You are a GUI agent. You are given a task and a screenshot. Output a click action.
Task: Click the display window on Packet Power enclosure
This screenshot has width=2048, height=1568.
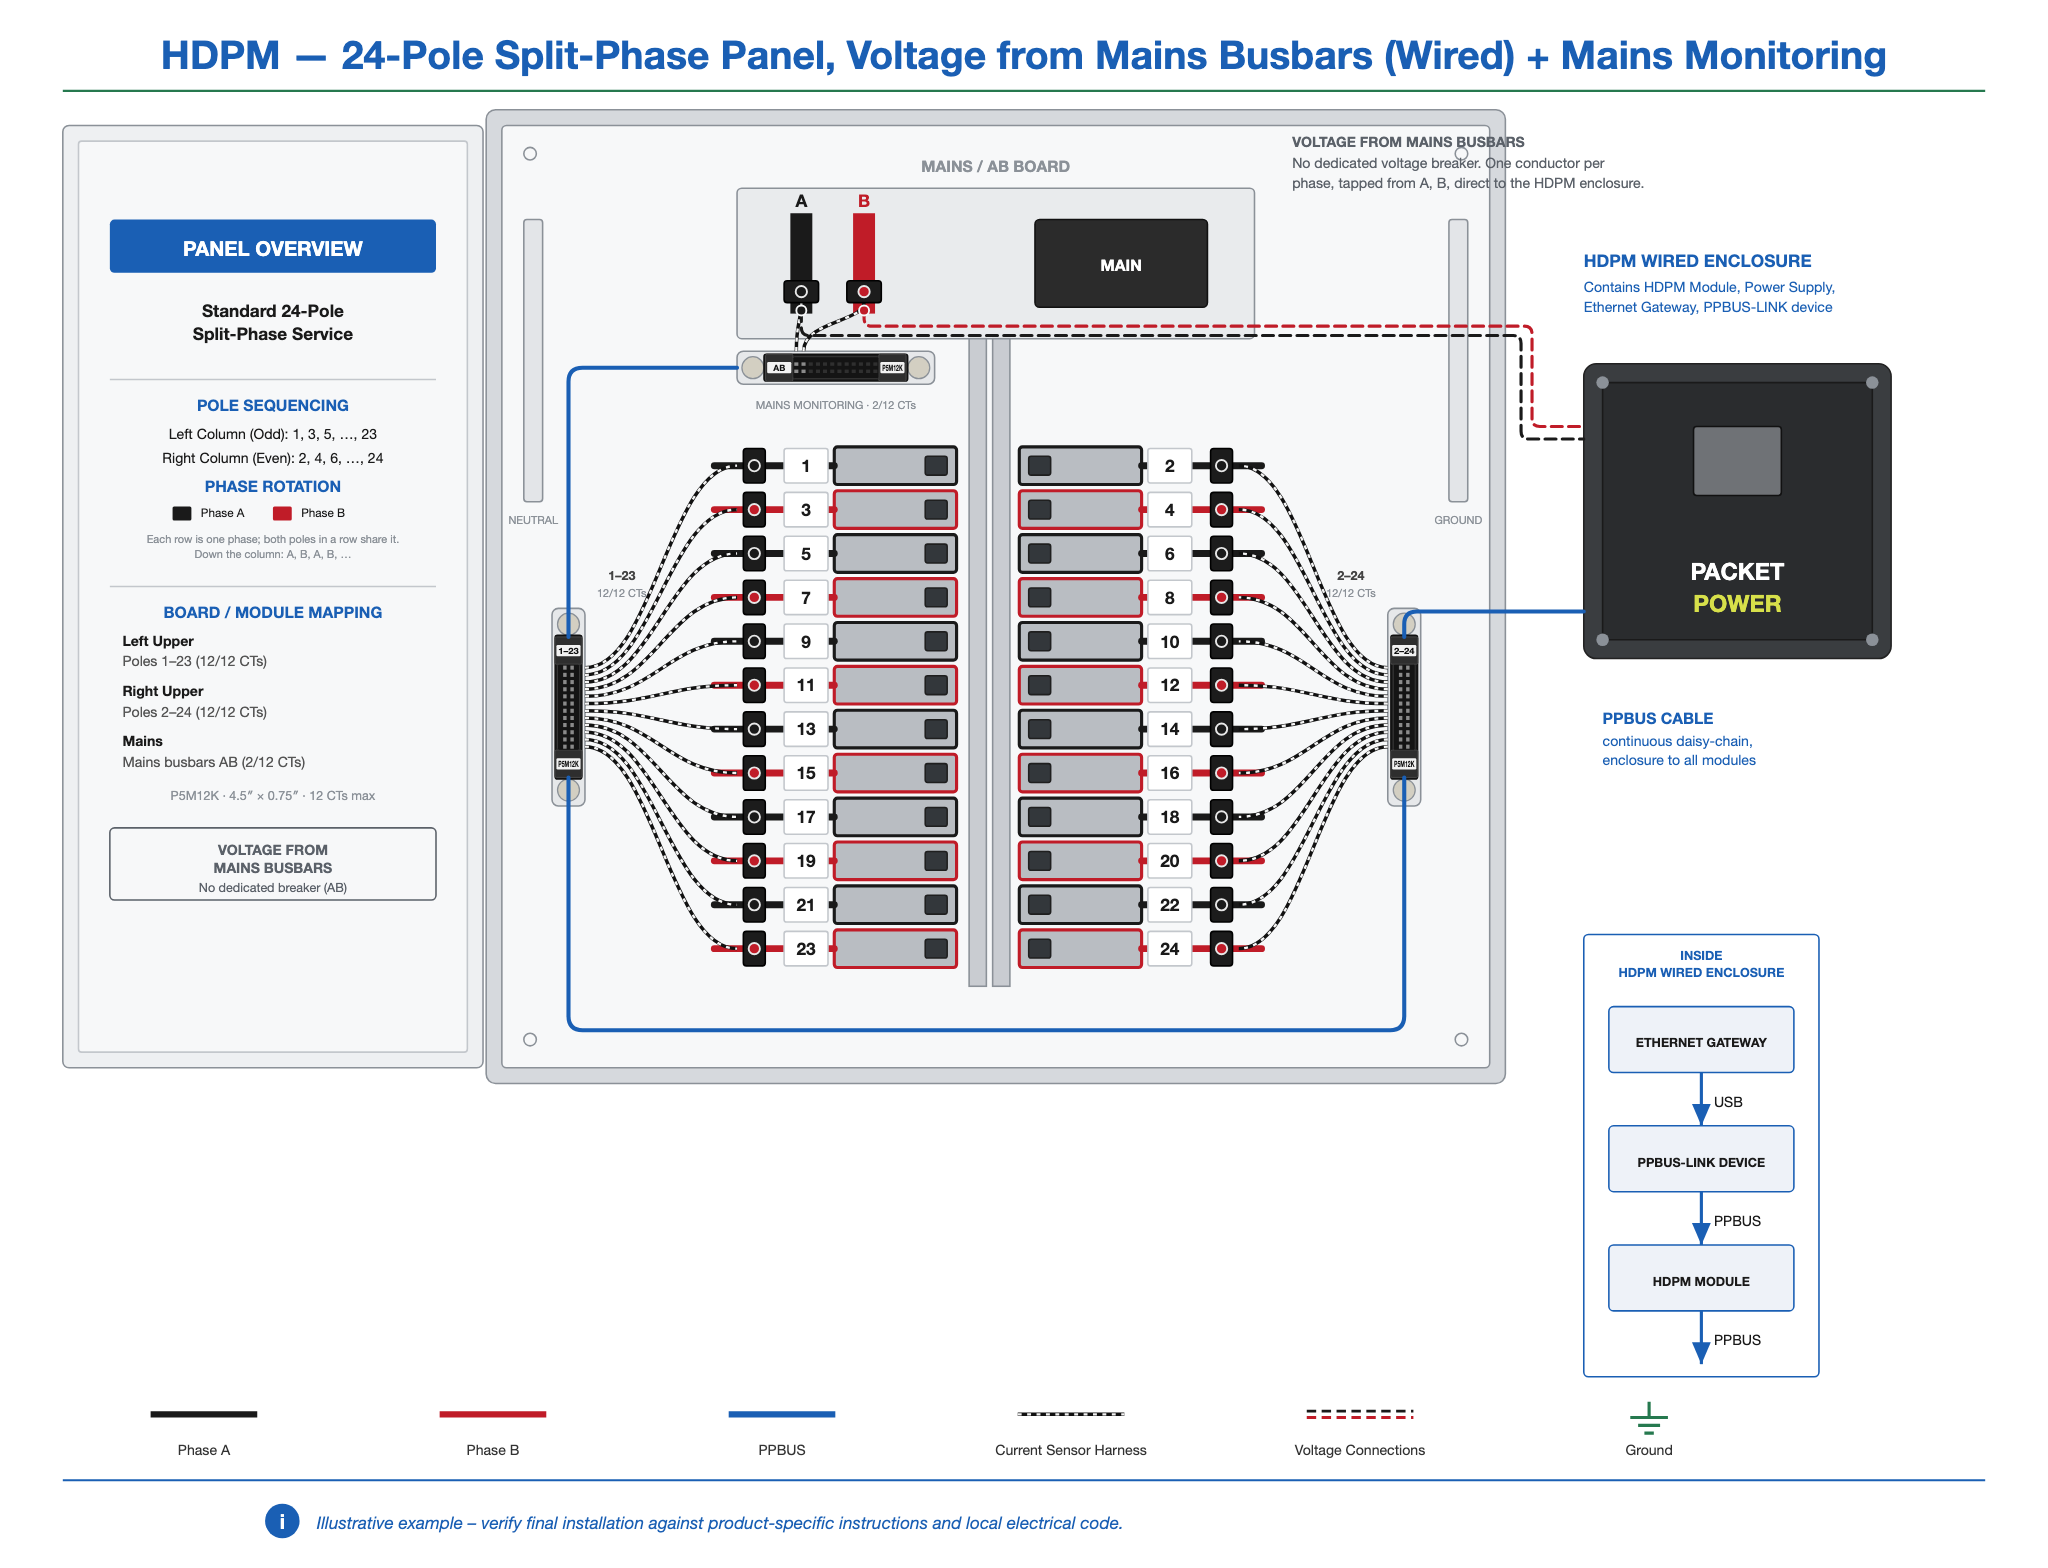(1737, 461)
